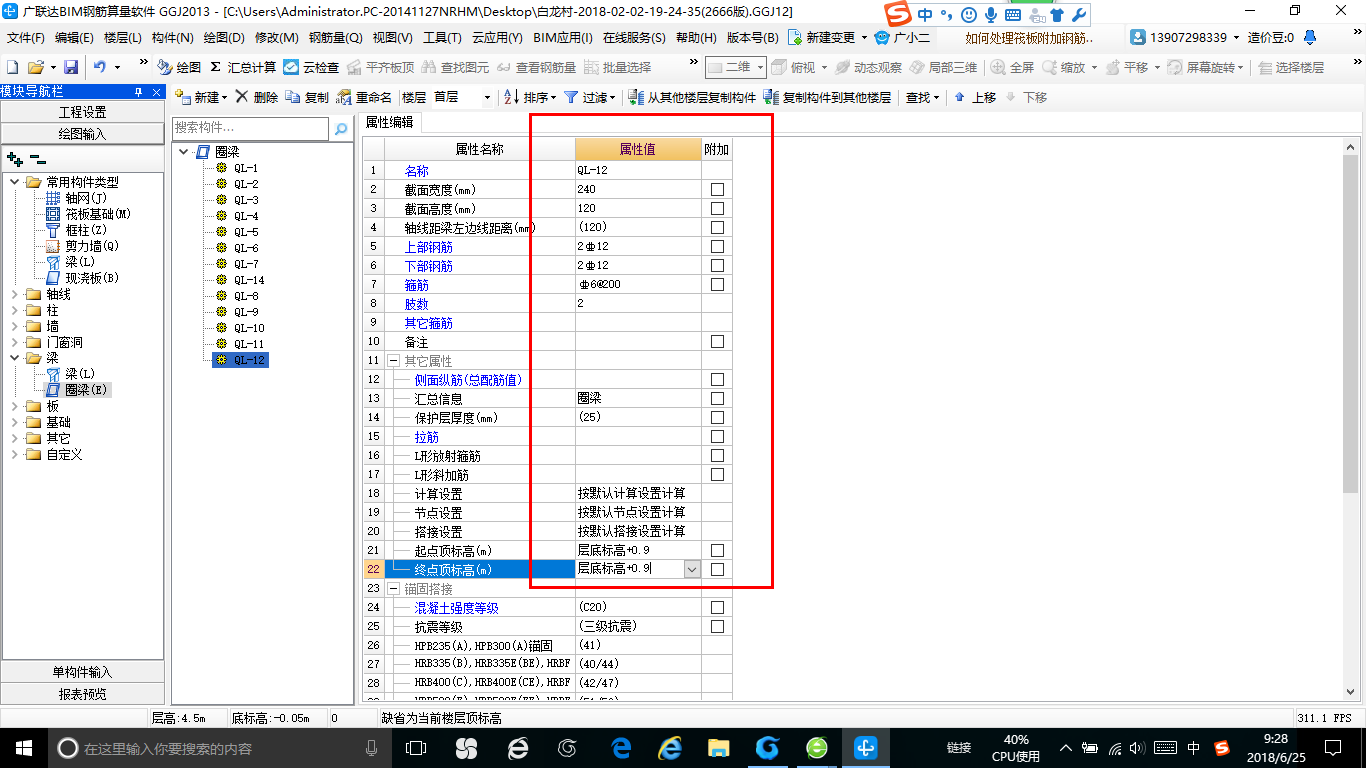Click the 搜索构件 search field
Image resolution: width=1366 pixels, height=768 pixels.
(250, 128)
